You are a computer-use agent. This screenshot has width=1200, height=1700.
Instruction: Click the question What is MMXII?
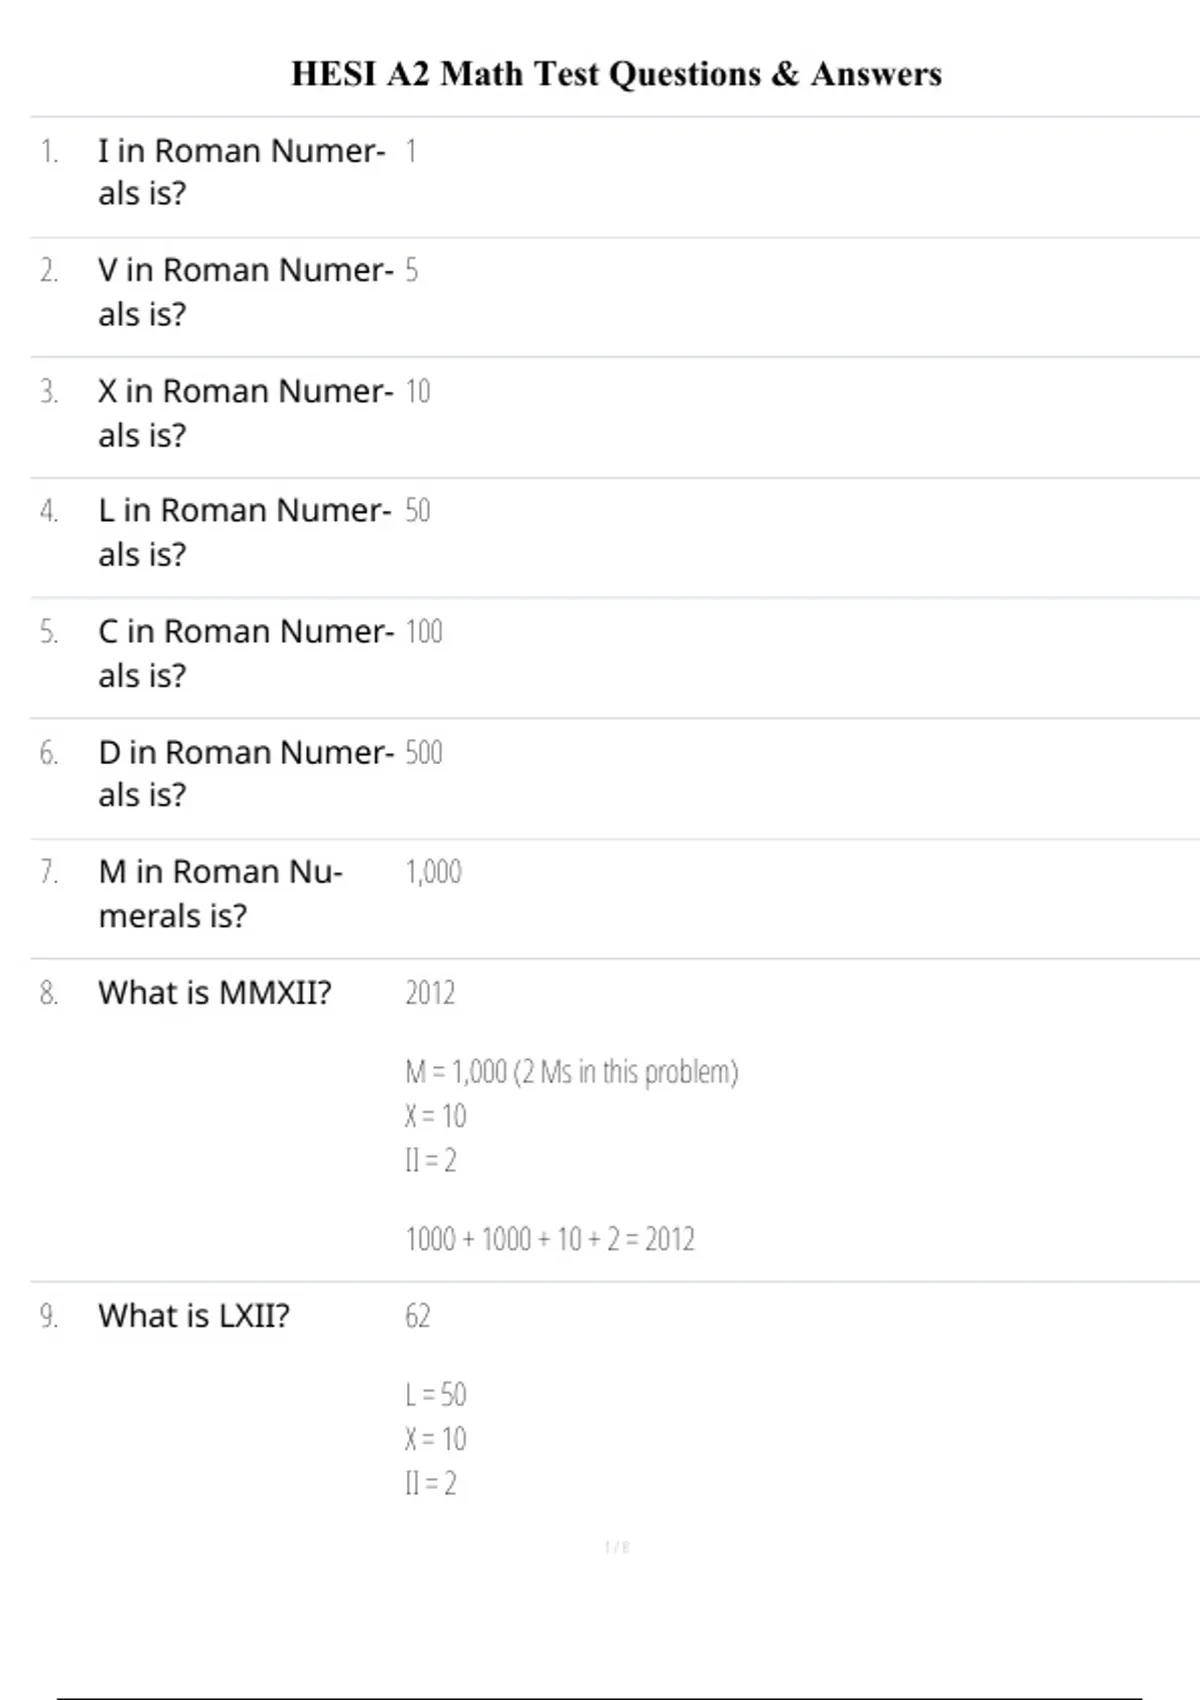pos(214,993)
